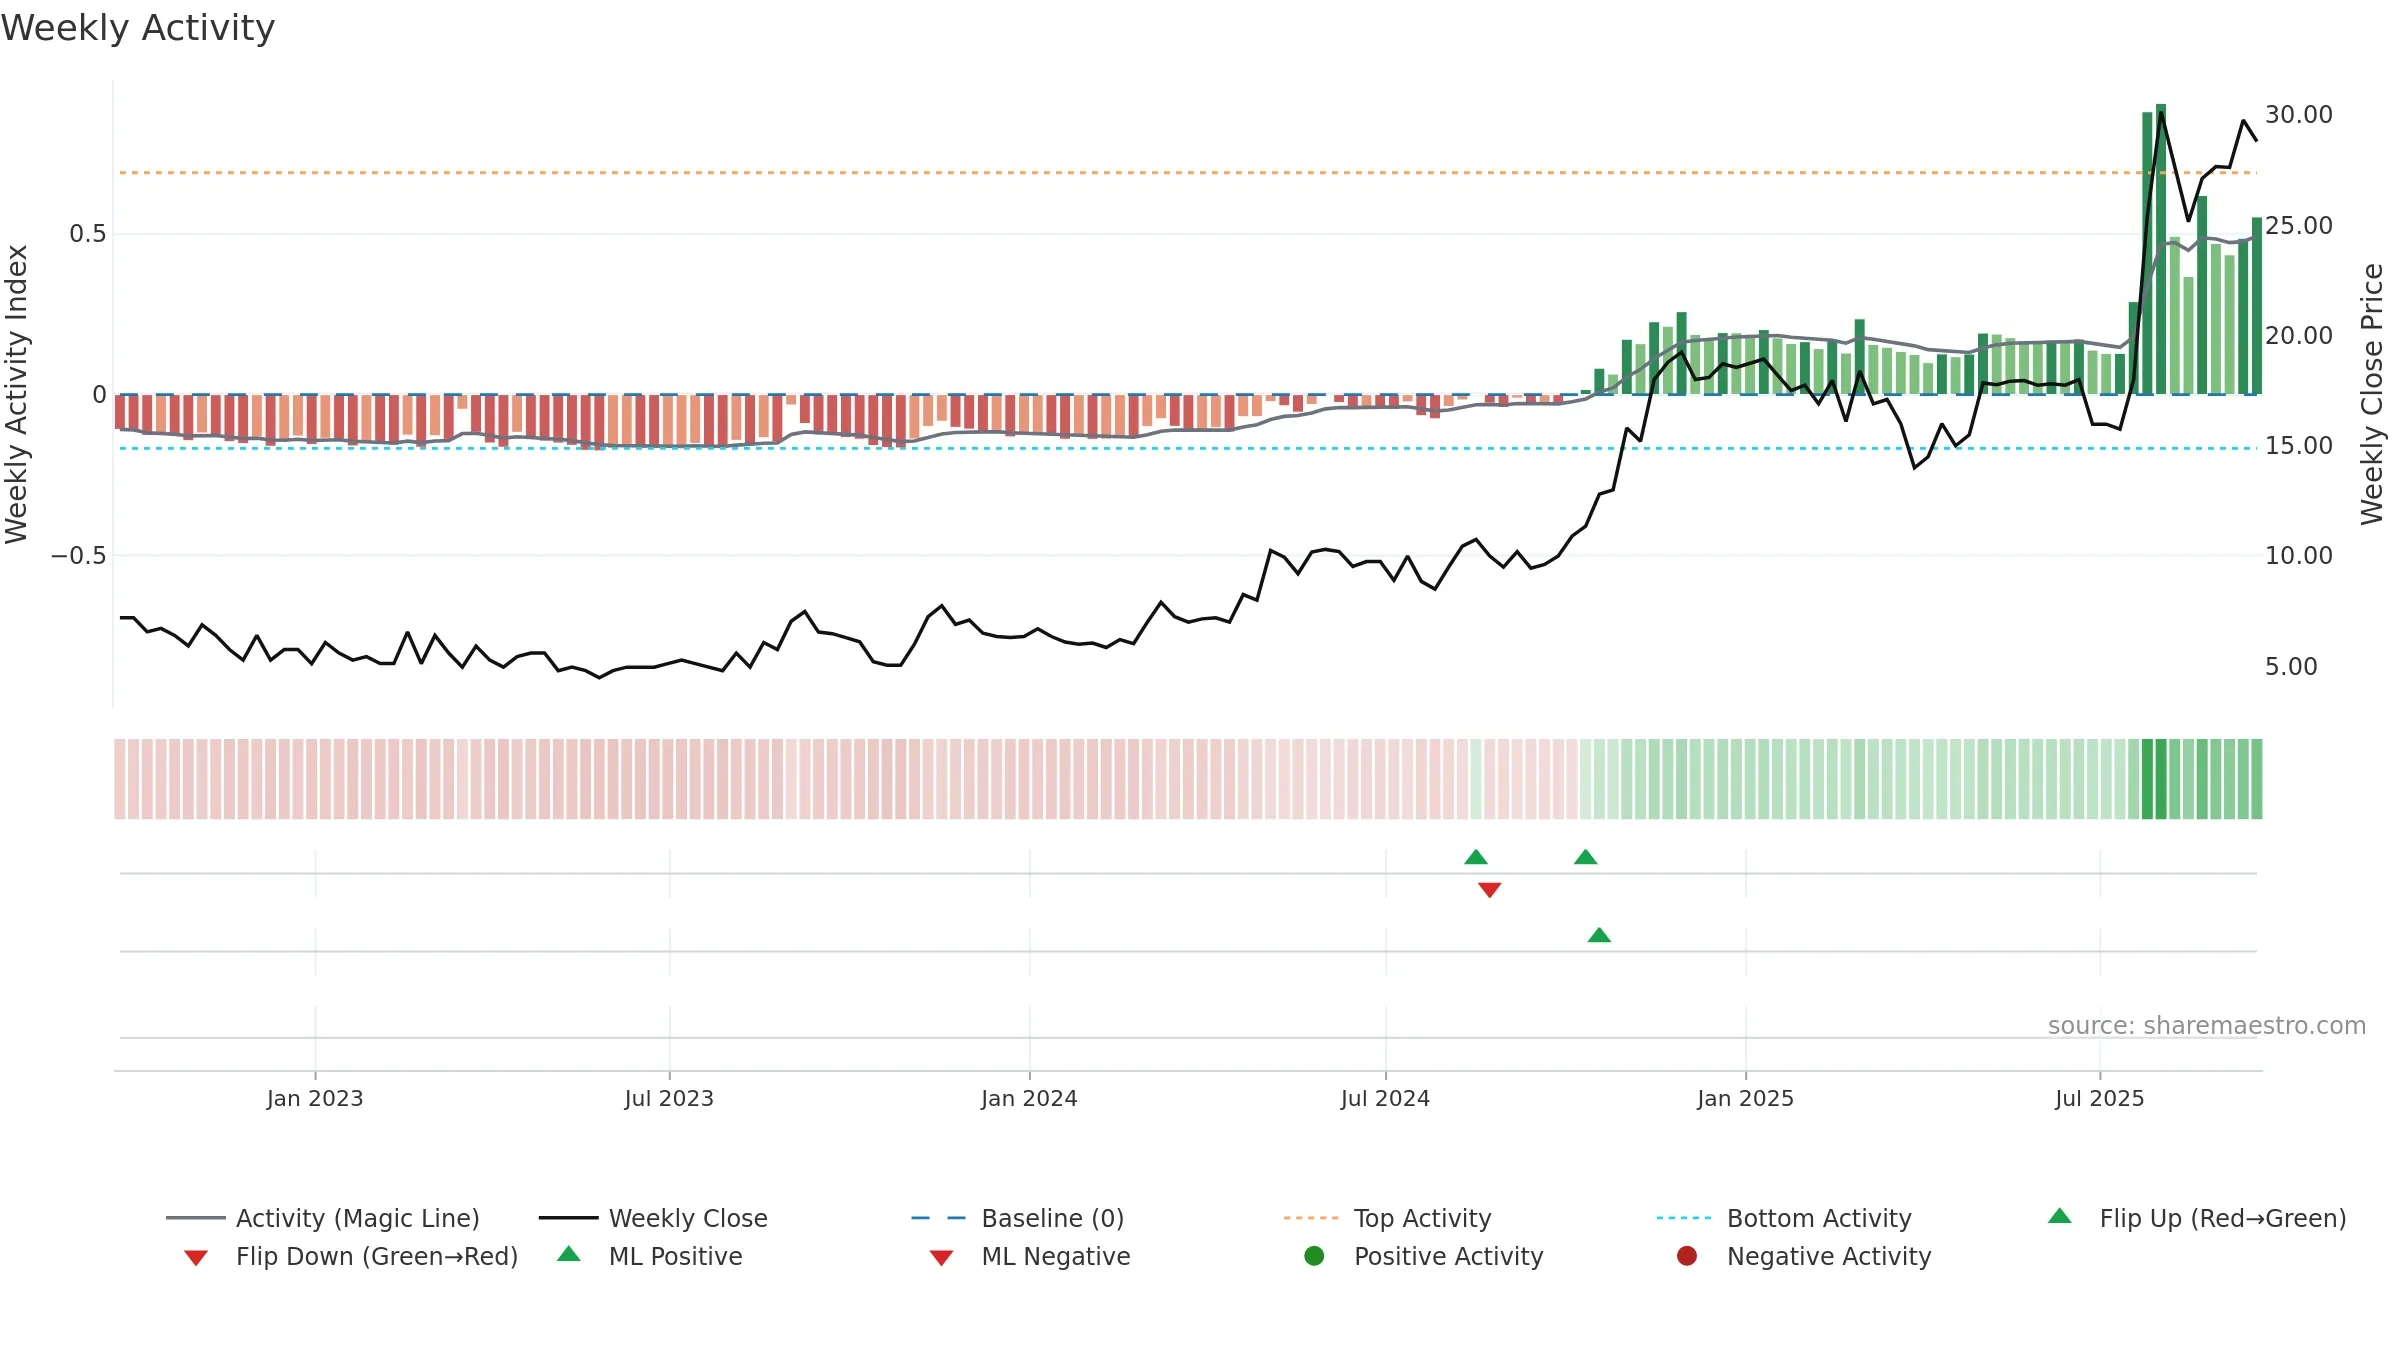The image size is (2400, 1350).
Task: Toggle Flip Down (Green→Red) legend entry
Action: click(350, 1256)
